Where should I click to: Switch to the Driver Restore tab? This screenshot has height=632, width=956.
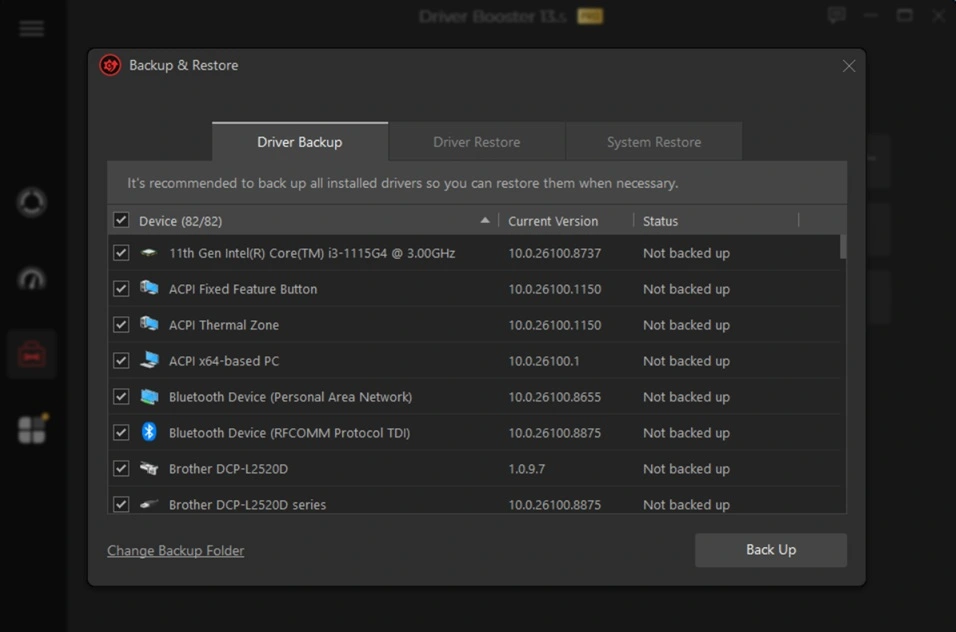tap(476, 142)
